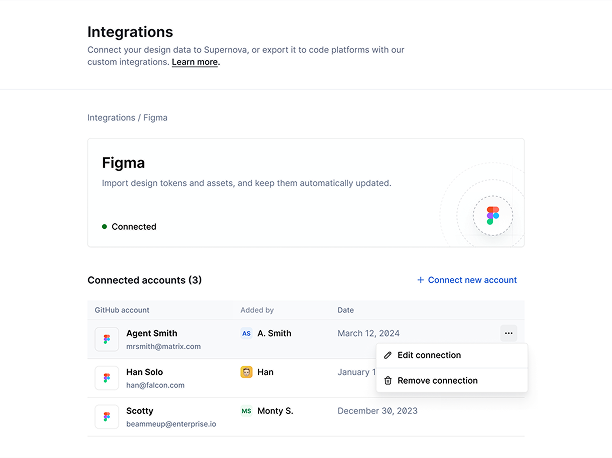Open the Learn more link

(x=194, y=62)
